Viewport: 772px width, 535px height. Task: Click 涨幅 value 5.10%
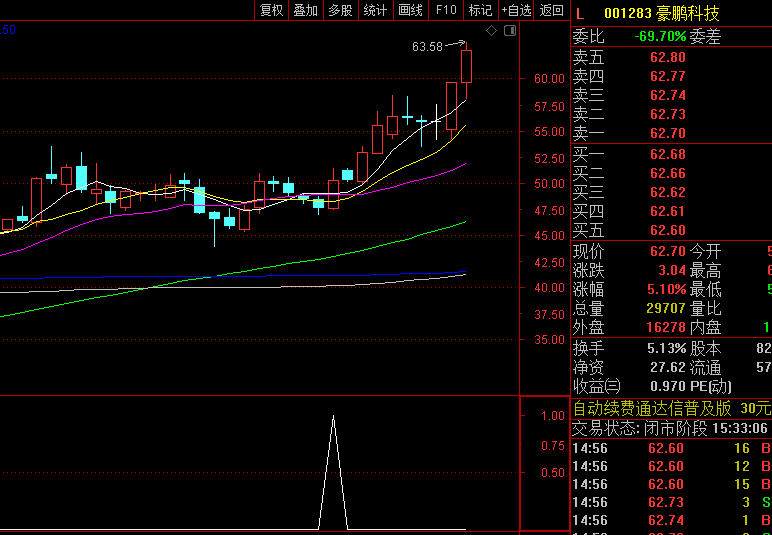tap(667, 289)
